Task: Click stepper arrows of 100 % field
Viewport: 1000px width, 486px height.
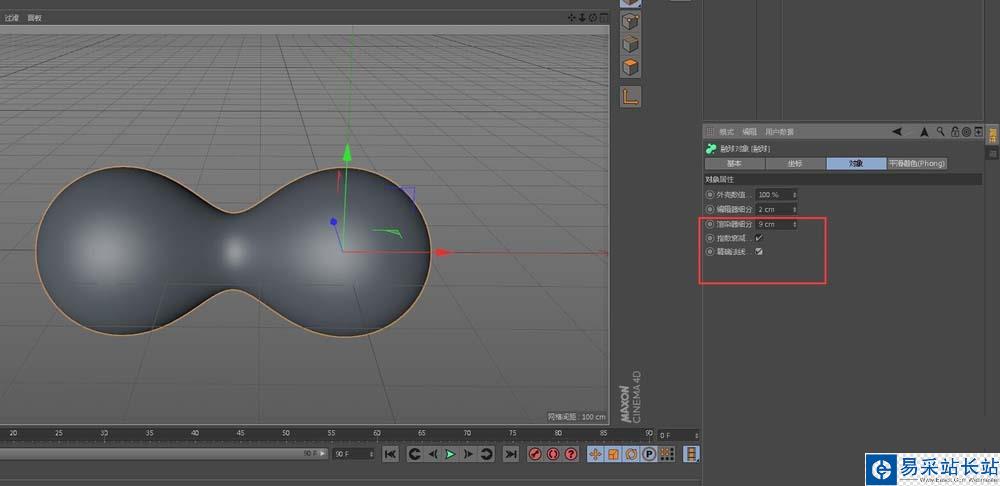Action: click(x=795, y=195)
